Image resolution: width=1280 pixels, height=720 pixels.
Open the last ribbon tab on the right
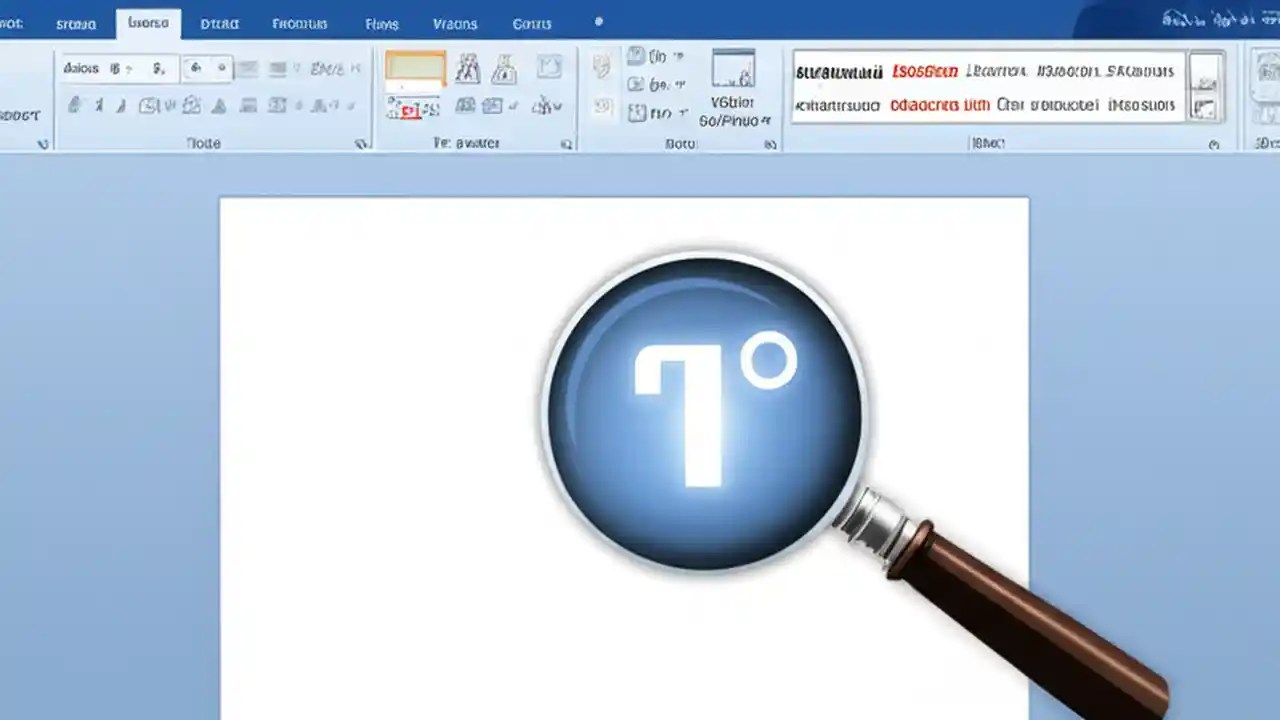coord(531,23)
